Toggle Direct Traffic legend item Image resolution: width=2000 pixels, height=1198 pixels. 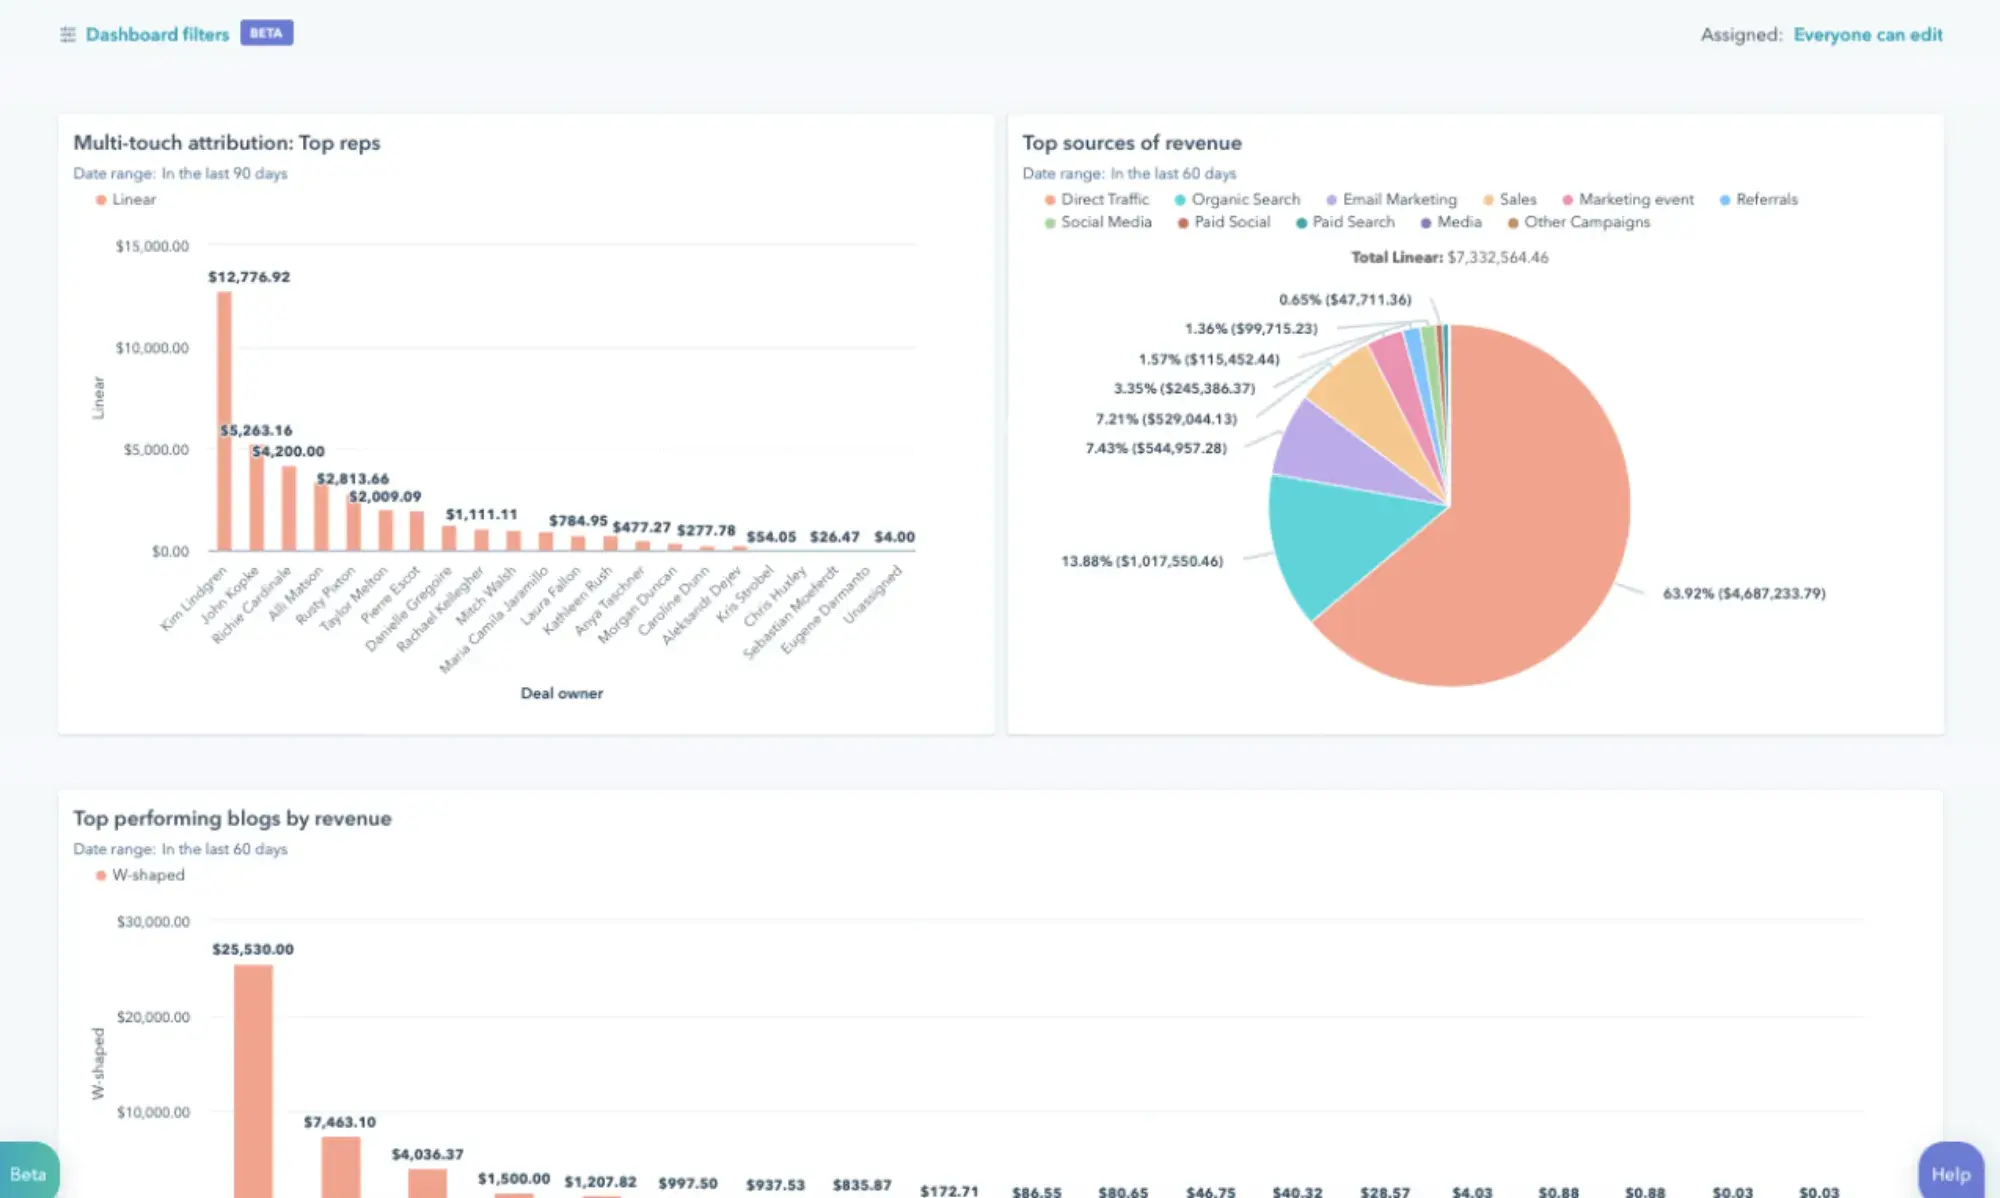coord(1097,199)
